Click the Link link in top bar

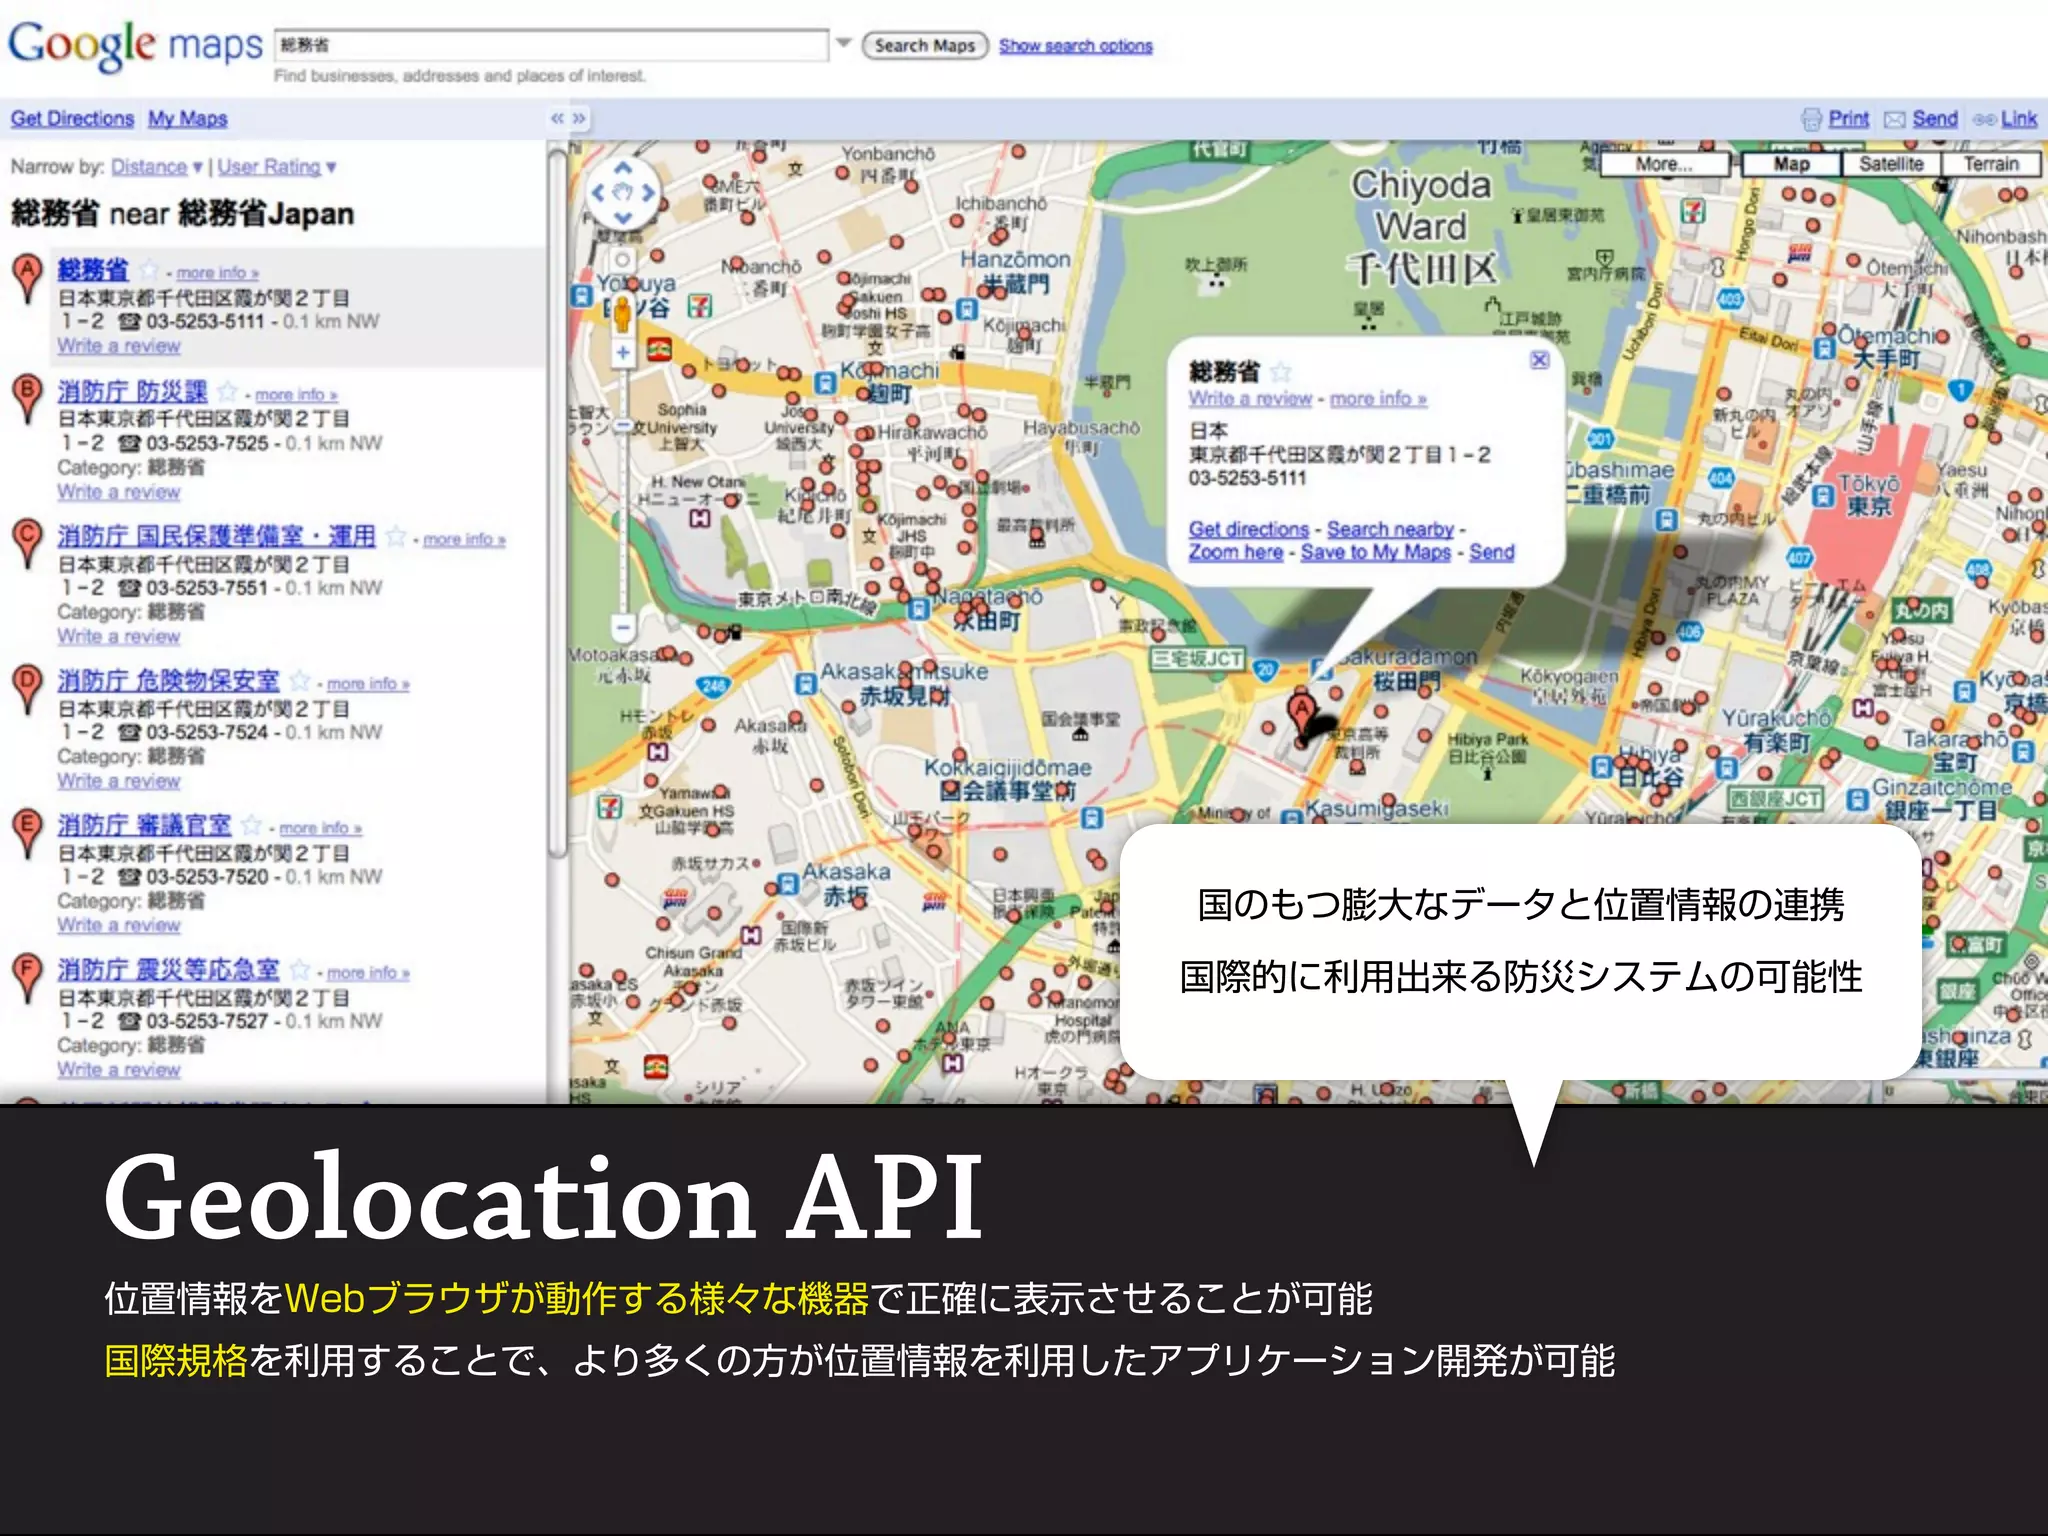point(2019,118)
